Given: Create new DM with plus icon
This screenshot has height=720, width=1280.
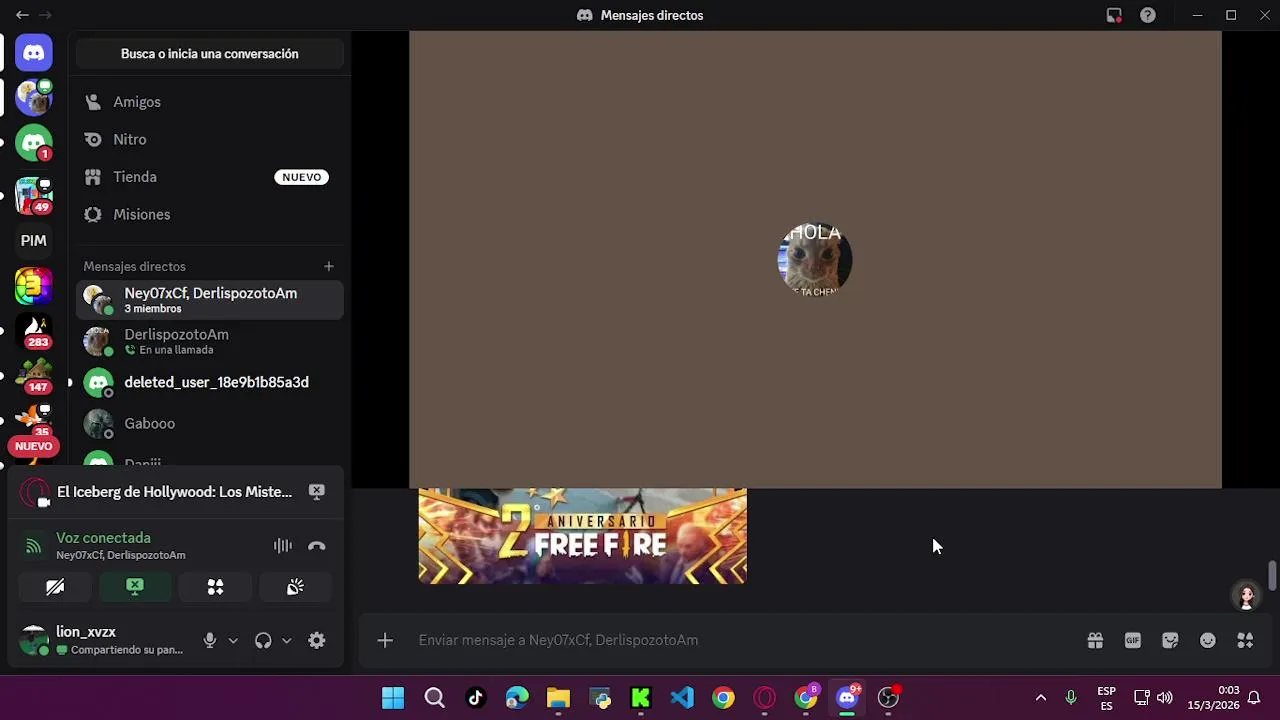Looking at the screenshot, I should pos(328,266).
